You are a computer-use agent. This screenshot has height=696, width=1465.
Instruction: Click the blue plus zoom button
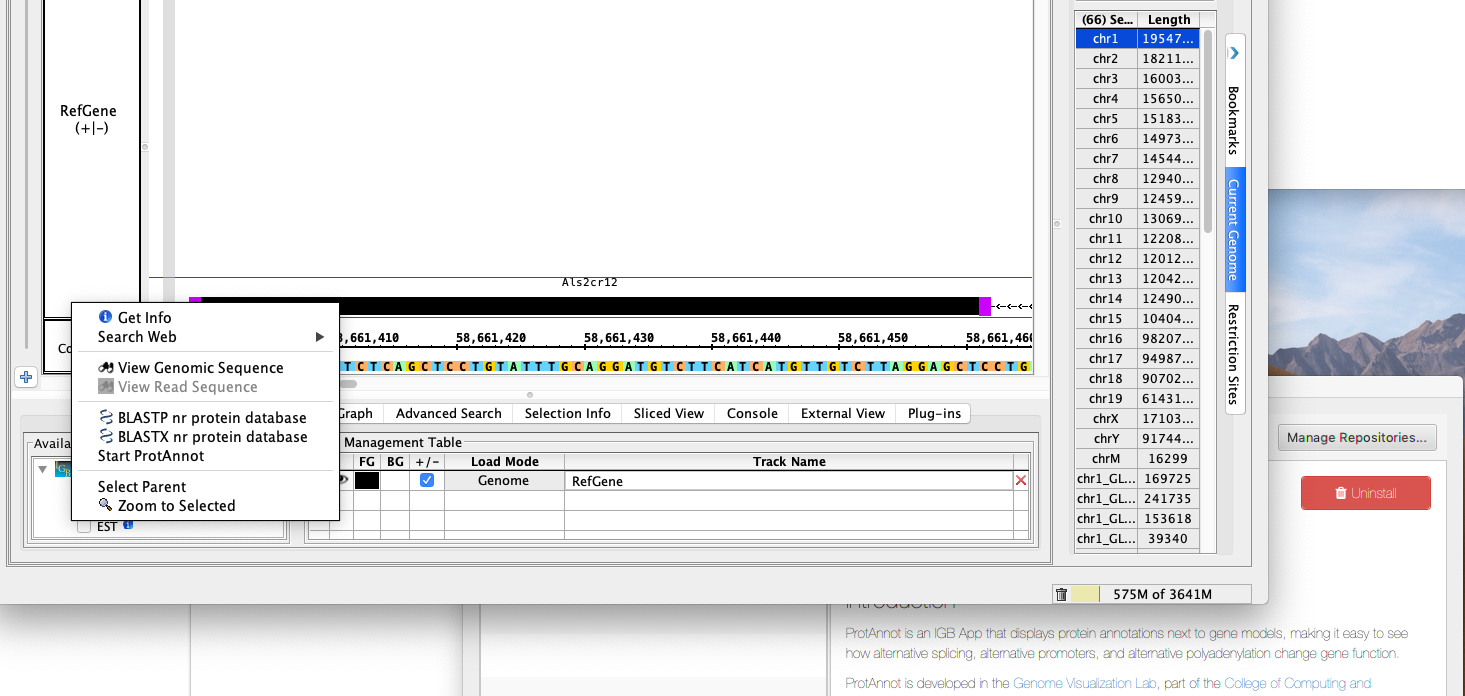[x=26, y=377]
